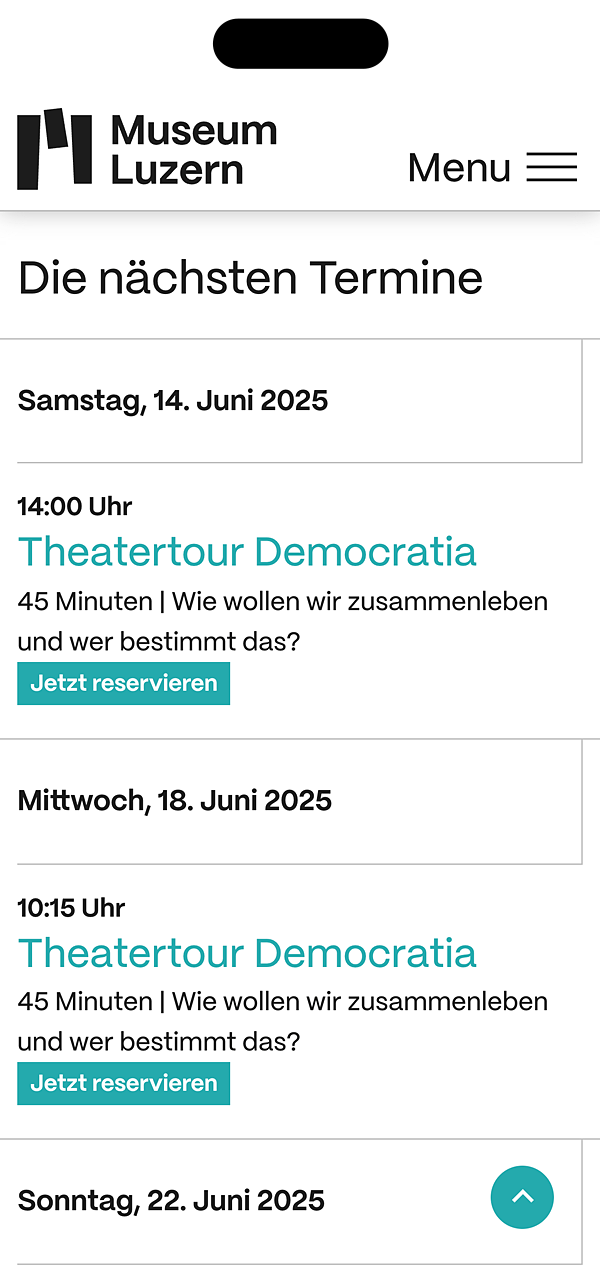Screen dimensions: 600x1275
Task: Click the Museum Luzern wordmark text
Action: click(193, 149)
